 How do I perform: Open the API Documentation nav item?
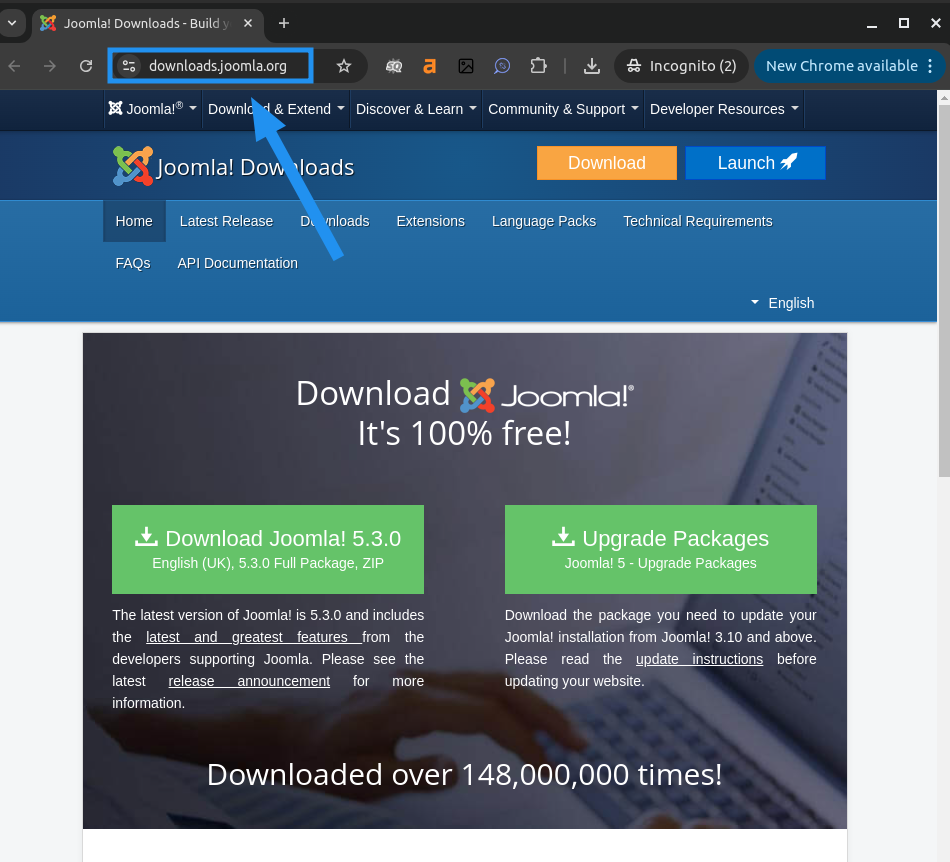tap(238, 264)
